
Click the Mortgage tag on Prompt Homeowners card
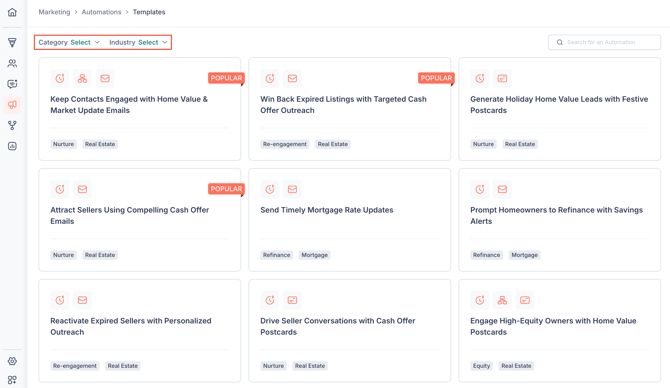[524, 255]
